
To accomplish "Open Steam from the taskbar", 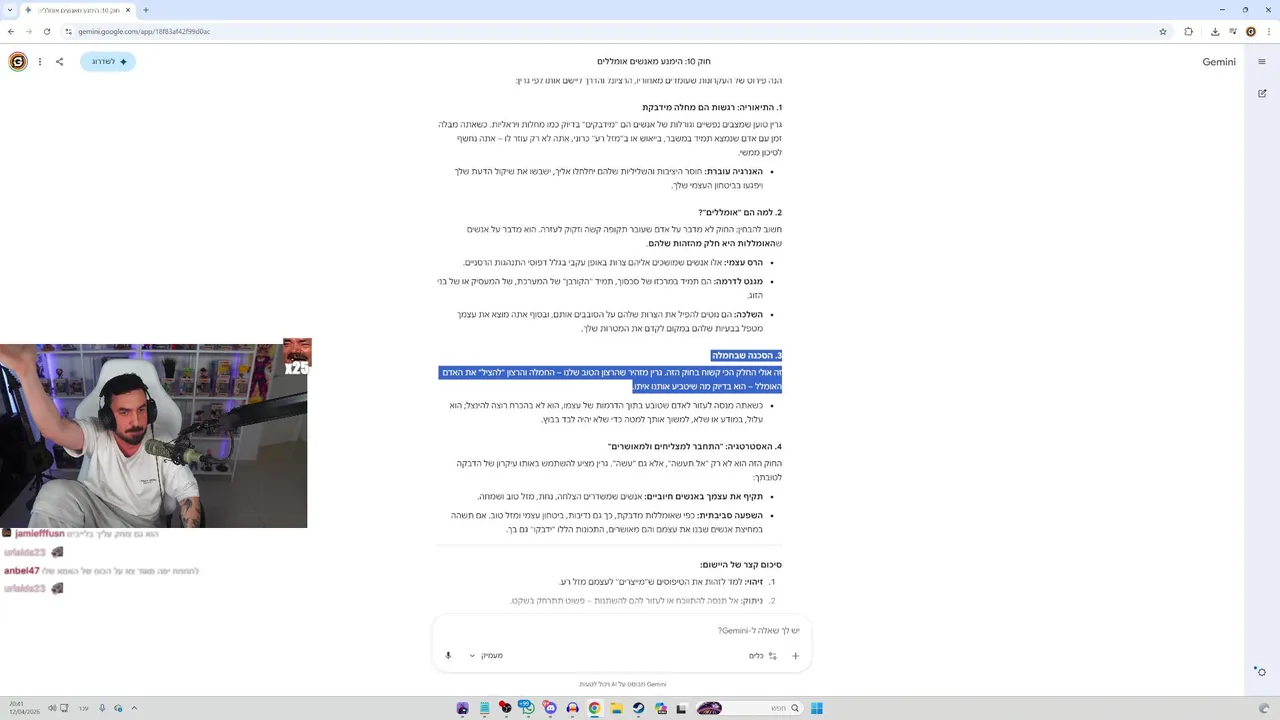I will click(x=639, y=708).
